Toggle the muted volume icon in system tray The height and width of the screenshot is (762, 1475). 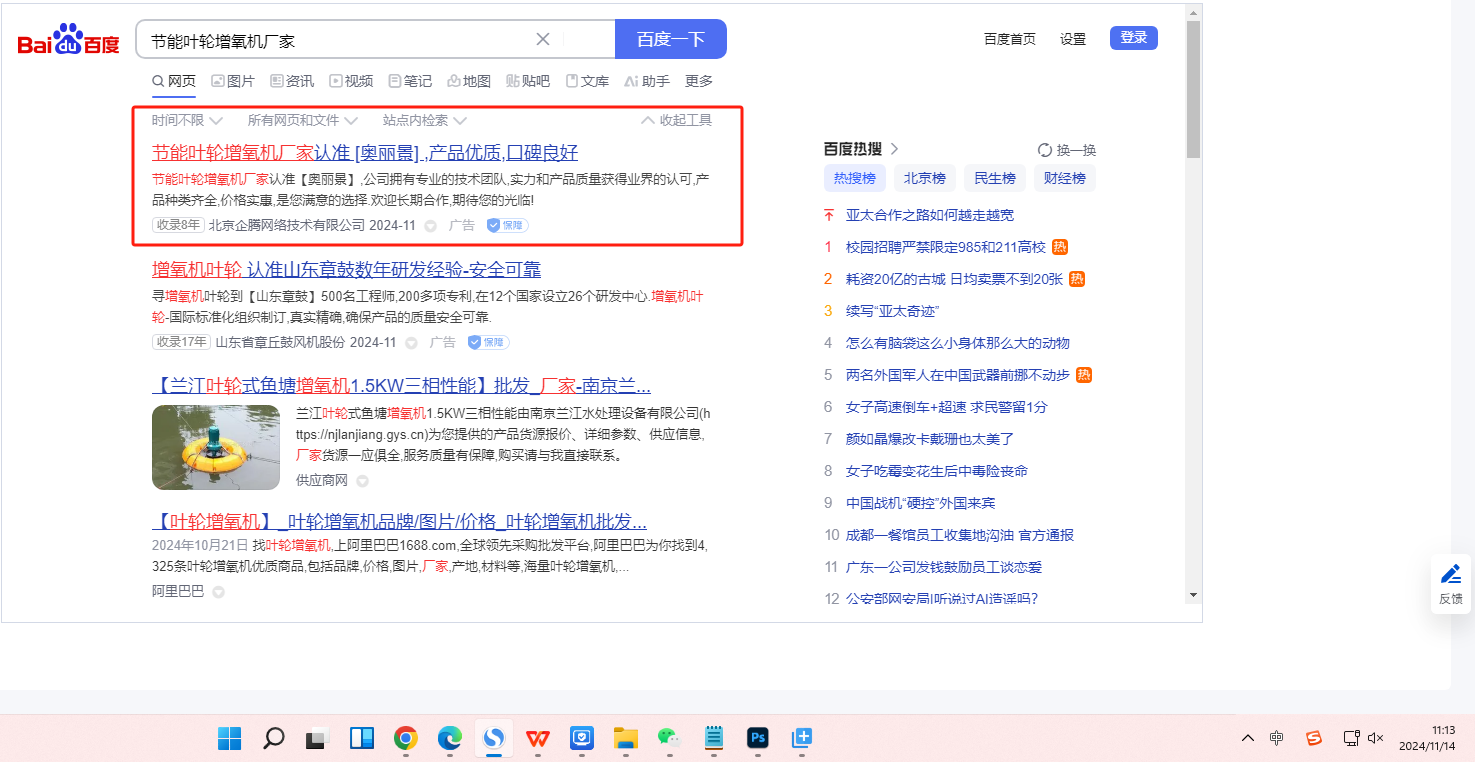click(x=1375, y=738)
